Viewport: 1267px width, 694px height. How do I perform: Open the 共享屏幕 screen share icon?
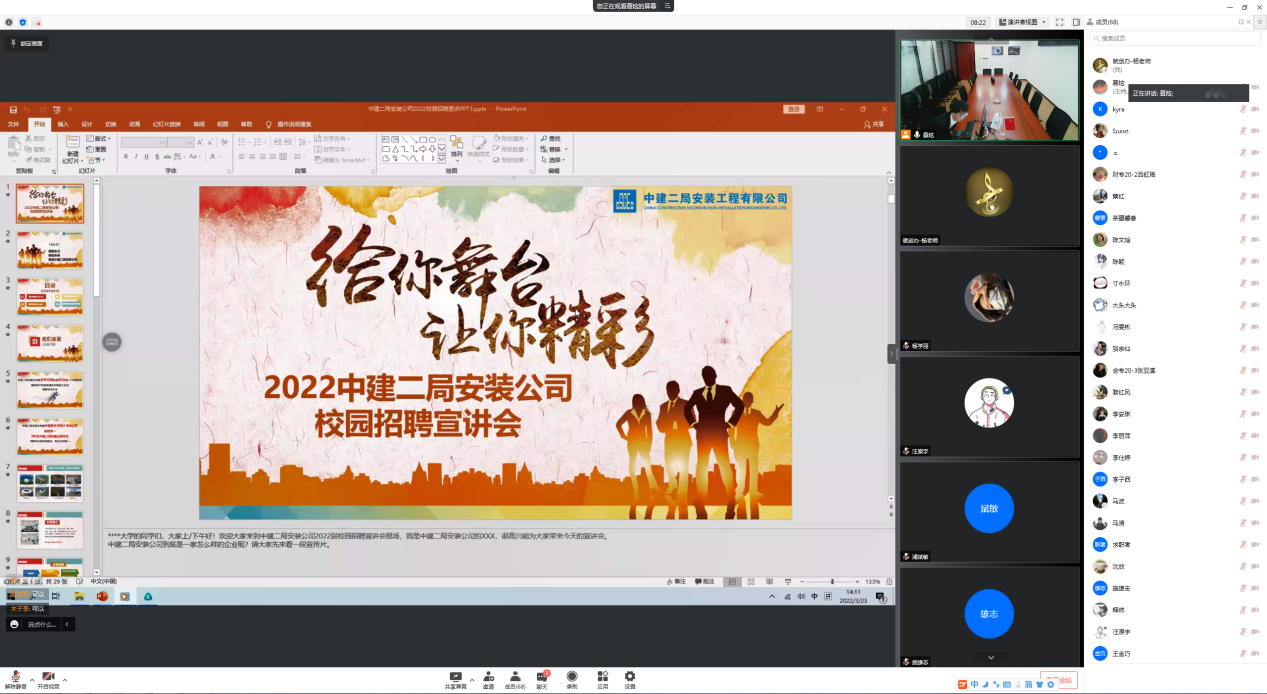456,676
